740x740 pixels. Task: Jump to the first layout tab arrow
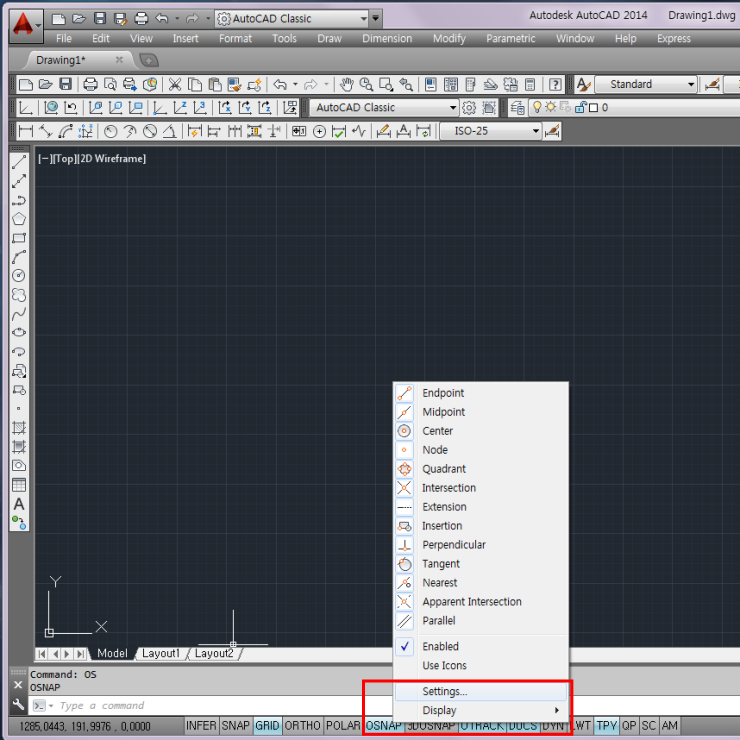point(42,654)
